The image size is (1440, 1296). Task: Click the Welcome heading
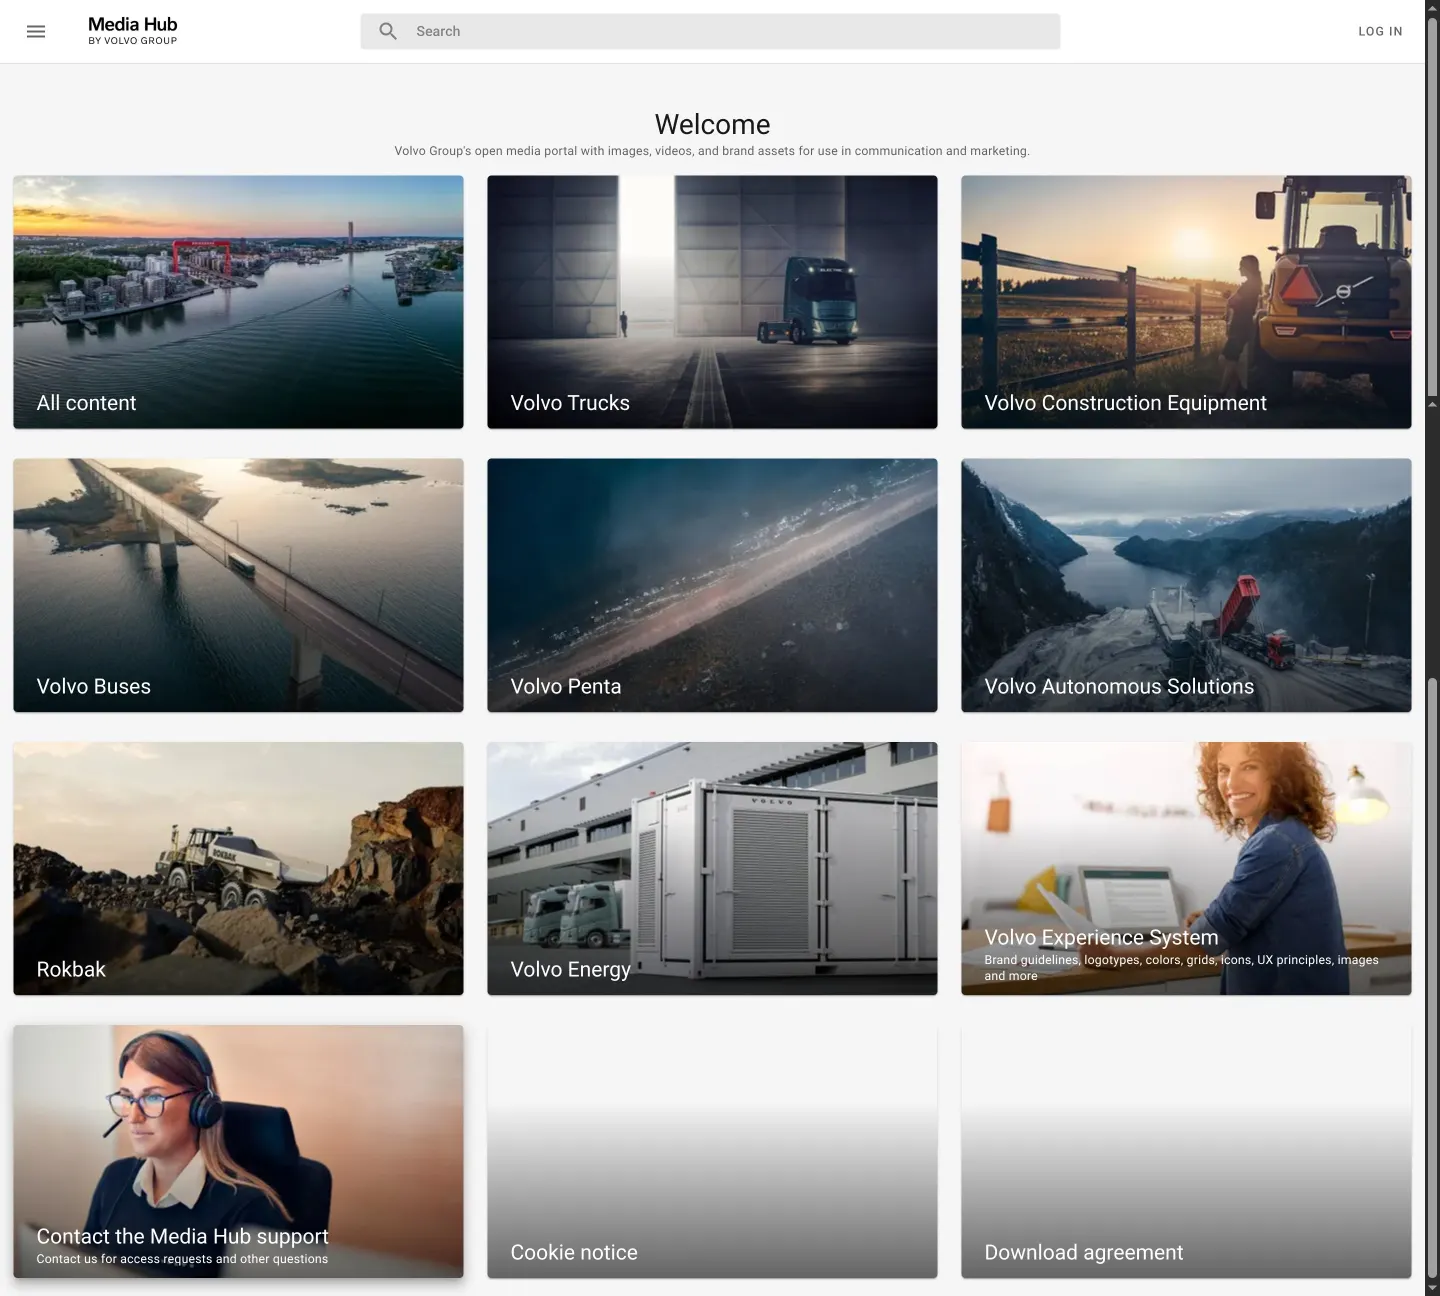click(712, 124)
